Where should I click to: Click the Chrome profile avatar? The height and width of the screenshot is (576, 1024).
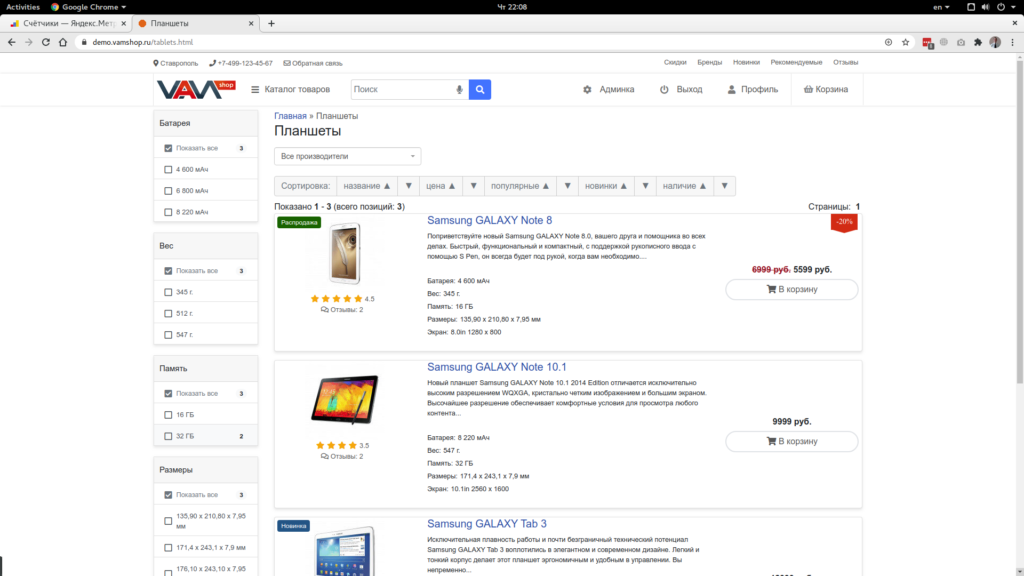tap(995, 42)
